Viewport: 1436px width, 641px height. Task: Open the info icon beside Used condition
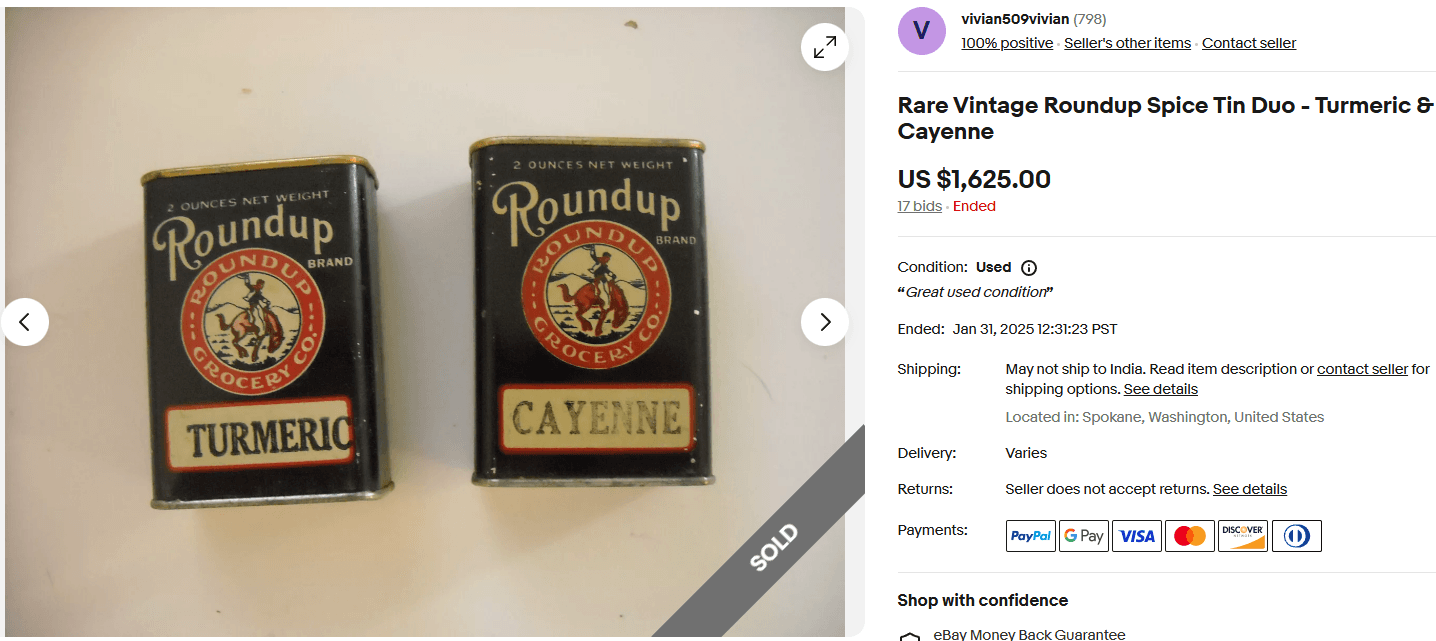(1029, 267)
